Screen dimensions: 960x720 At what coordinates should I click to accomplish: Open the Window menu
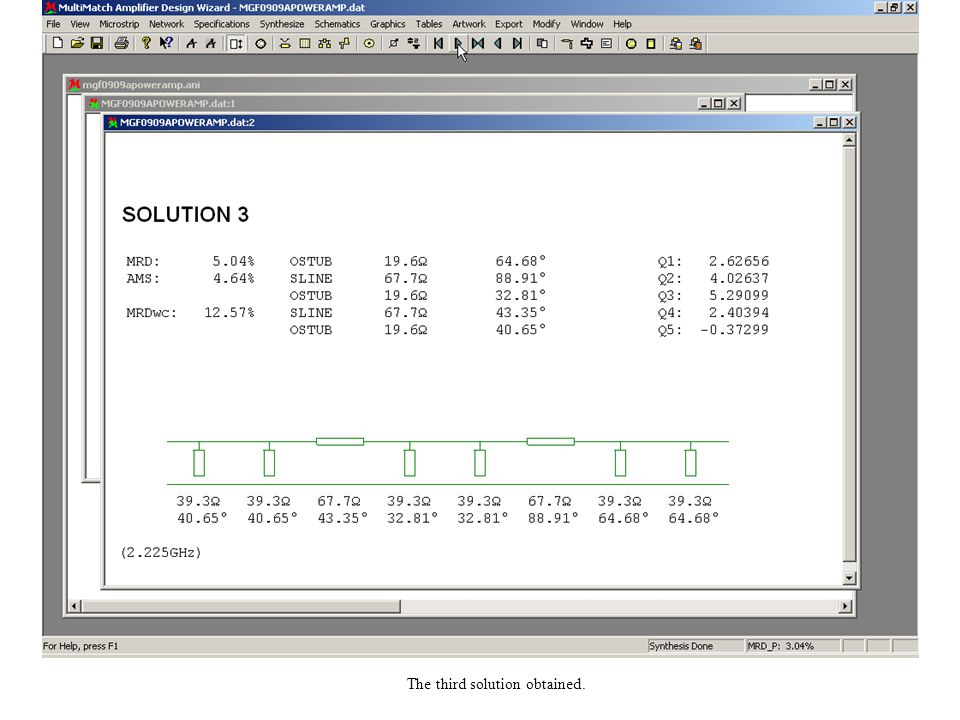587,24
